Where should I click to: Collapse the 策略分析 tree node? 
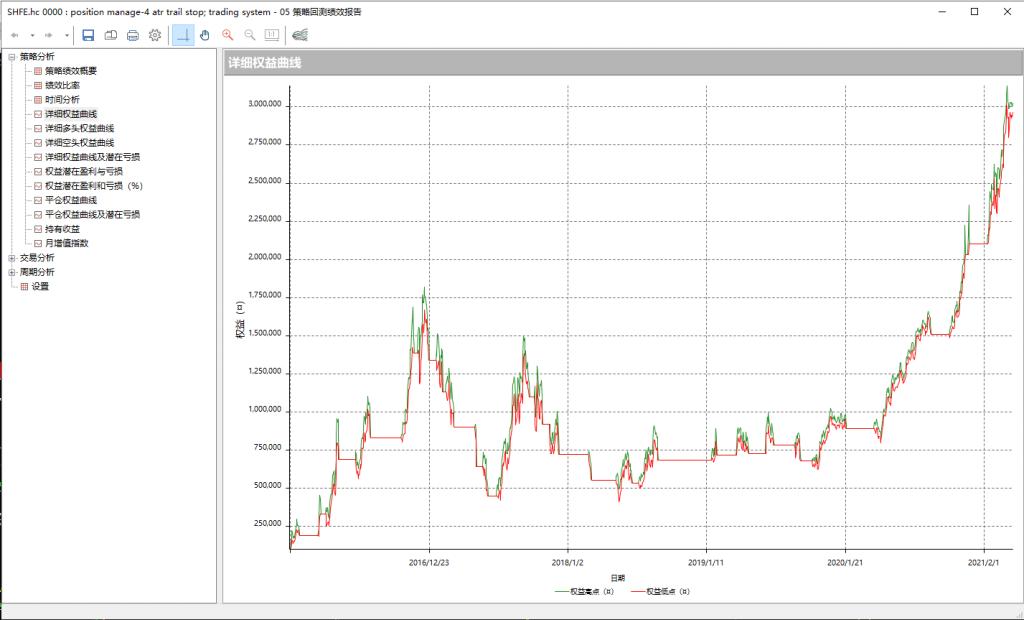click(12, 57)
